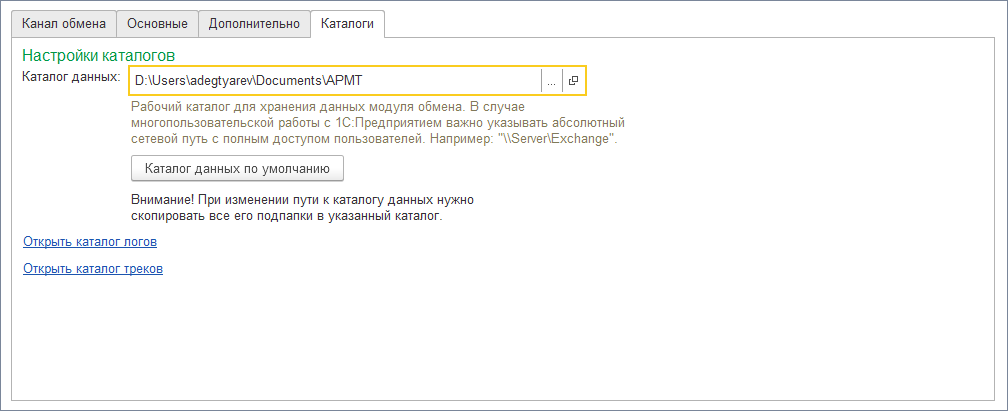Viewport: 1008px width, 411px height.
Task: Click the warning line starting скопировать все его подпапки
Action: (286, 215)
